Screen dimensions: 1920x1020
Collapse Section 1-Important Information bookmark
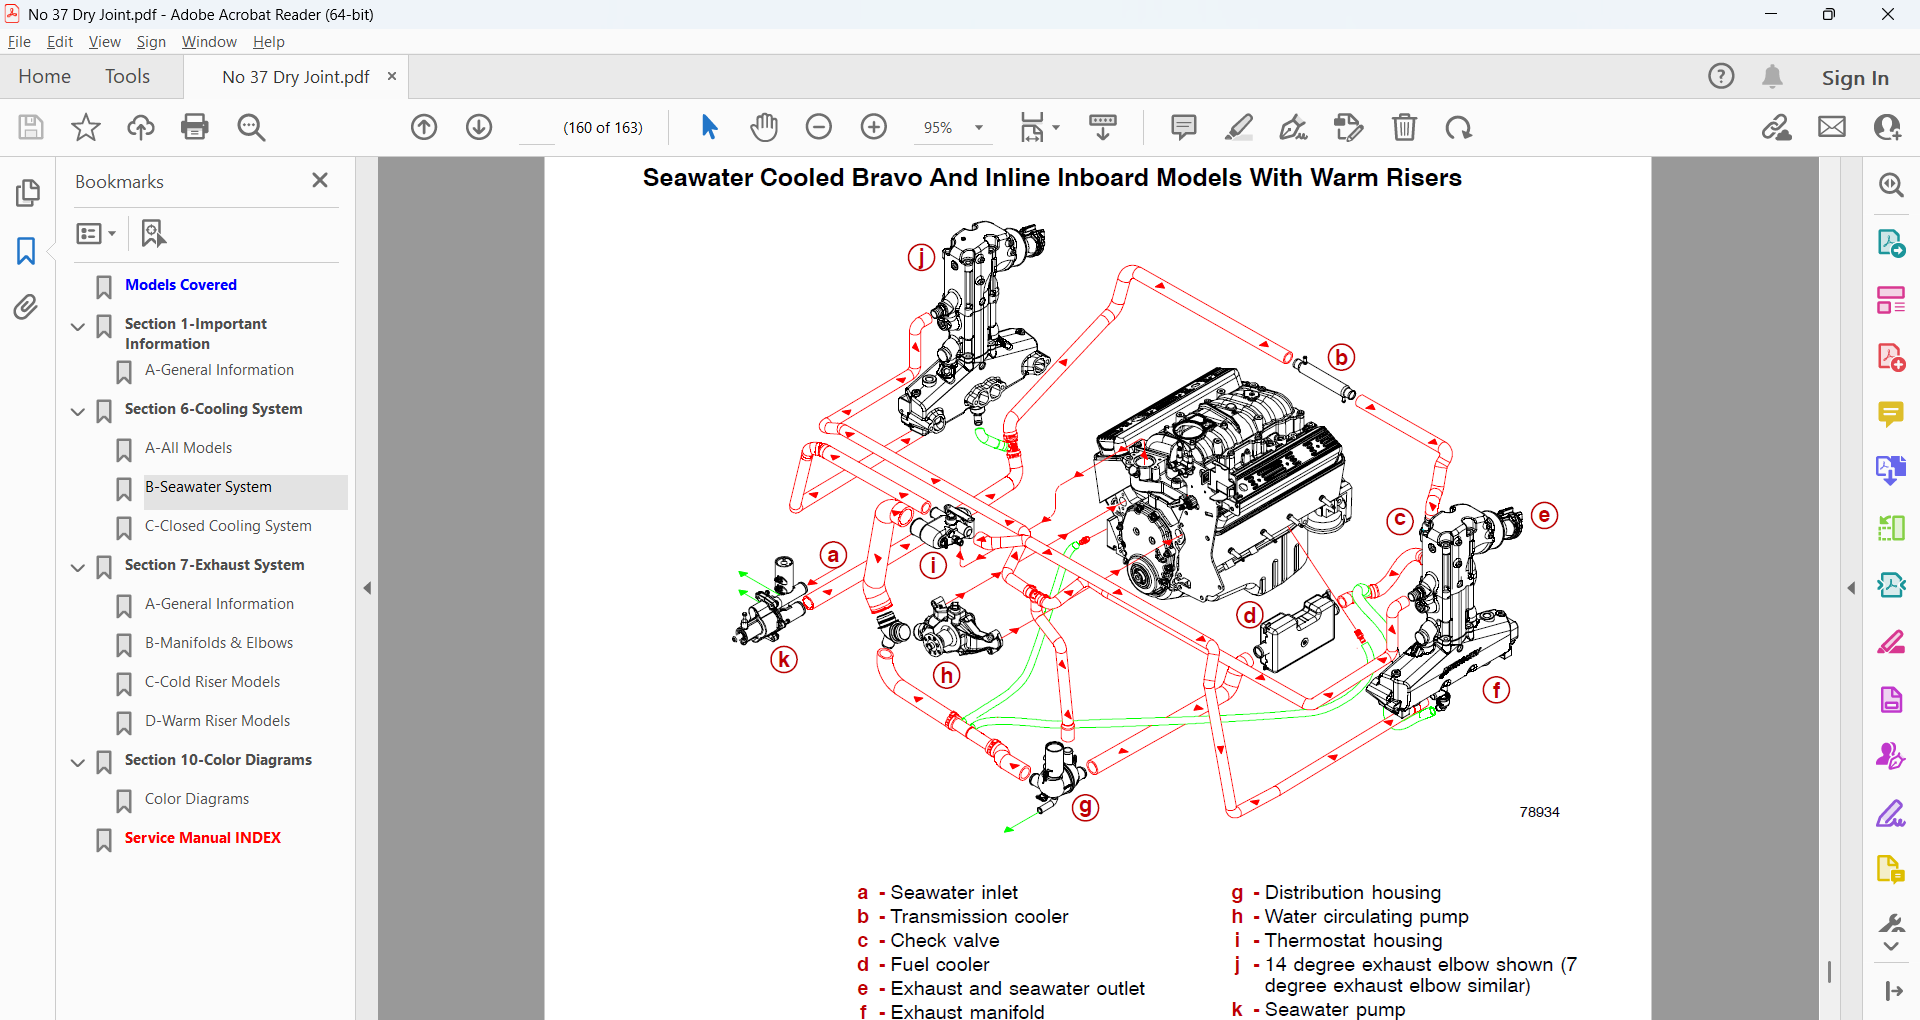pos(78,326)
